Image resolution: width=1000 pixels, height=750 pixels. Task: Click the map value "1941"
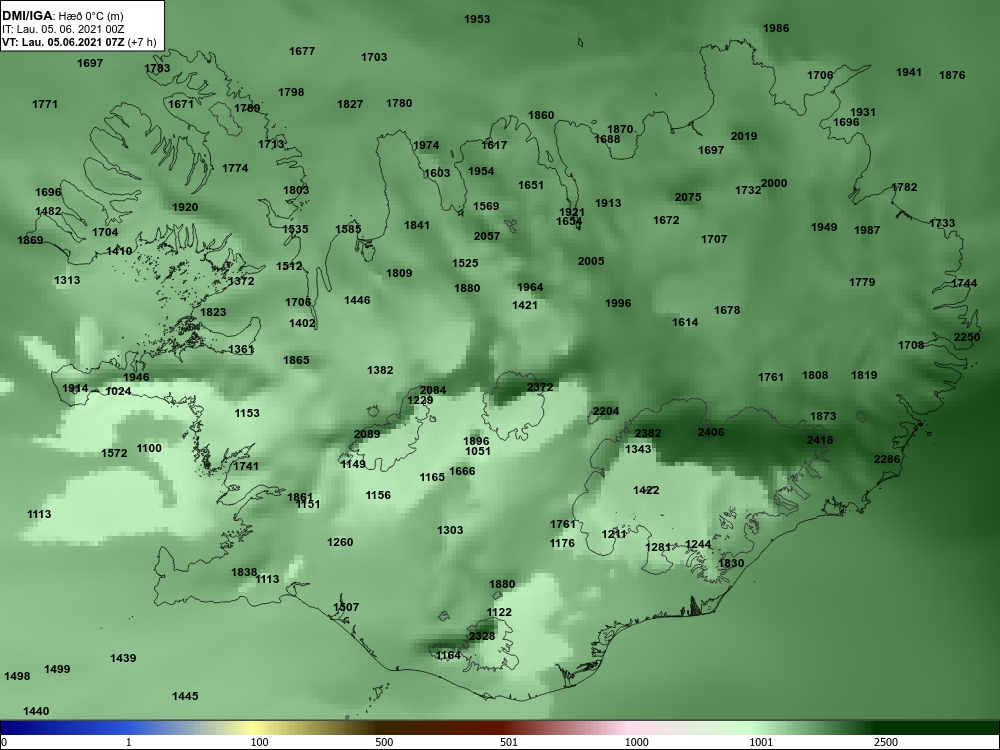click(909, 73)
